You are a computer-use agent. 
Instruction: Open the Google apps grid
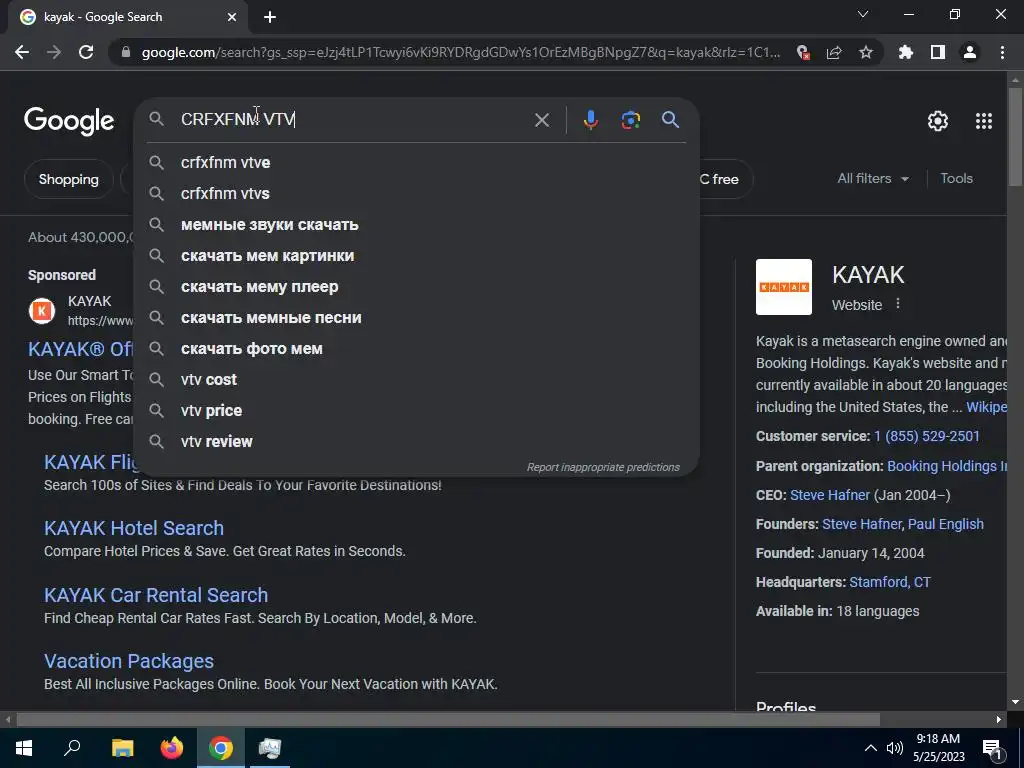point(984,121)
